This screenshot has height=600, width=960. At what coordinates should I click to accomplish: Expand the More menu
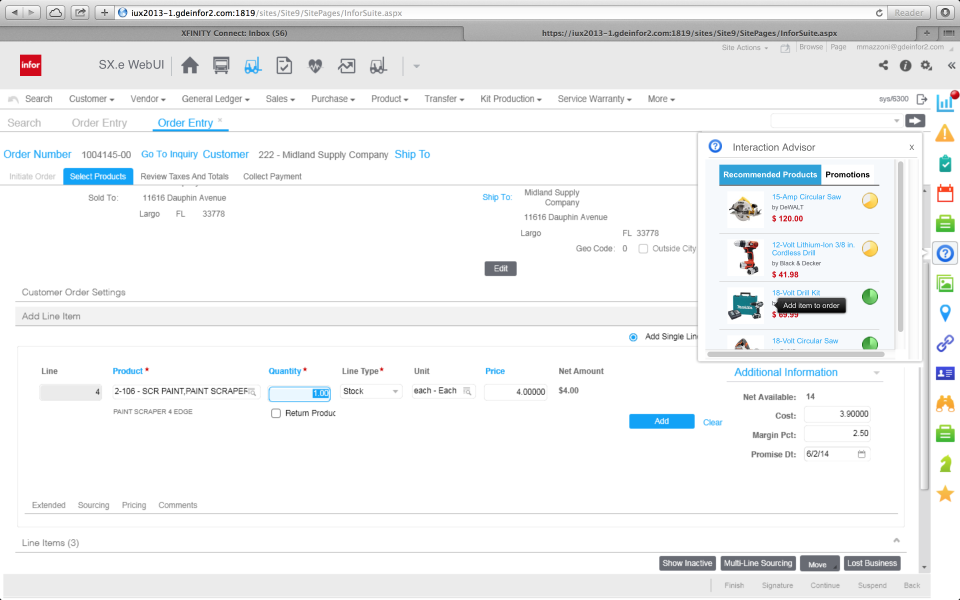661,99
